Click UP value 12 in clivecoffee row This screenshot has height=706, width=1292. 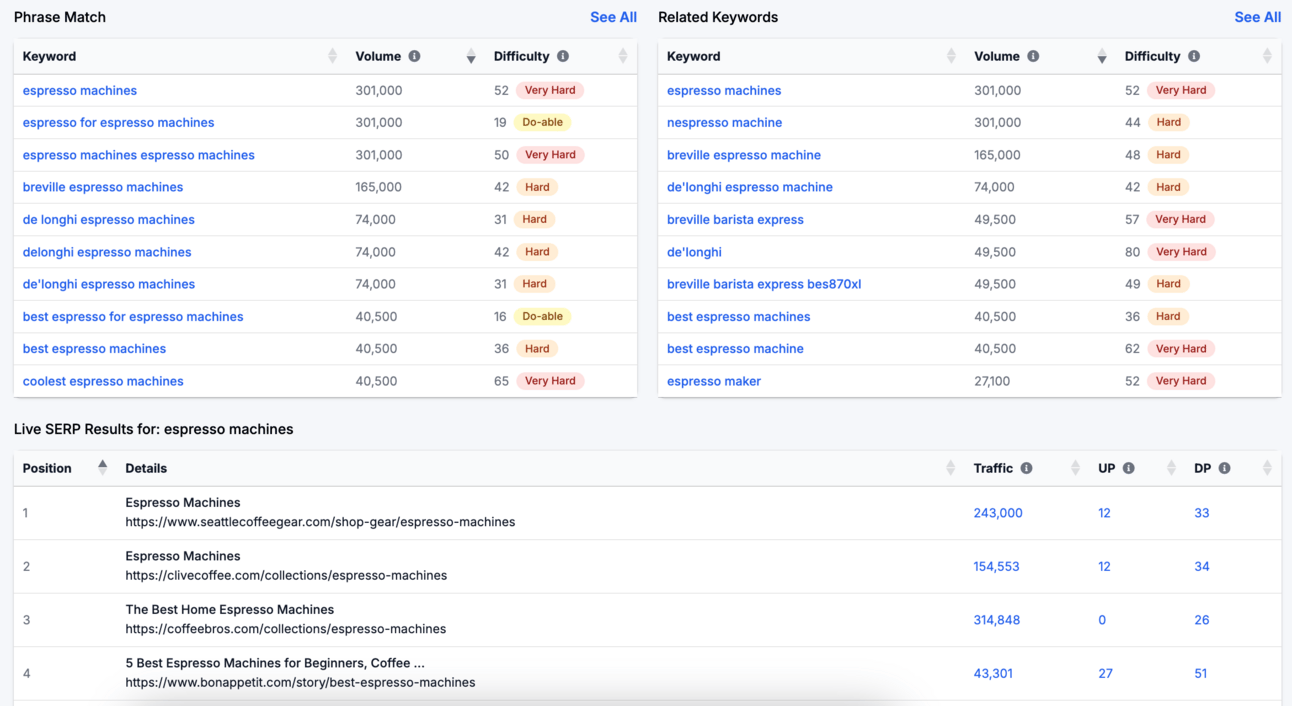(1104, 566)
